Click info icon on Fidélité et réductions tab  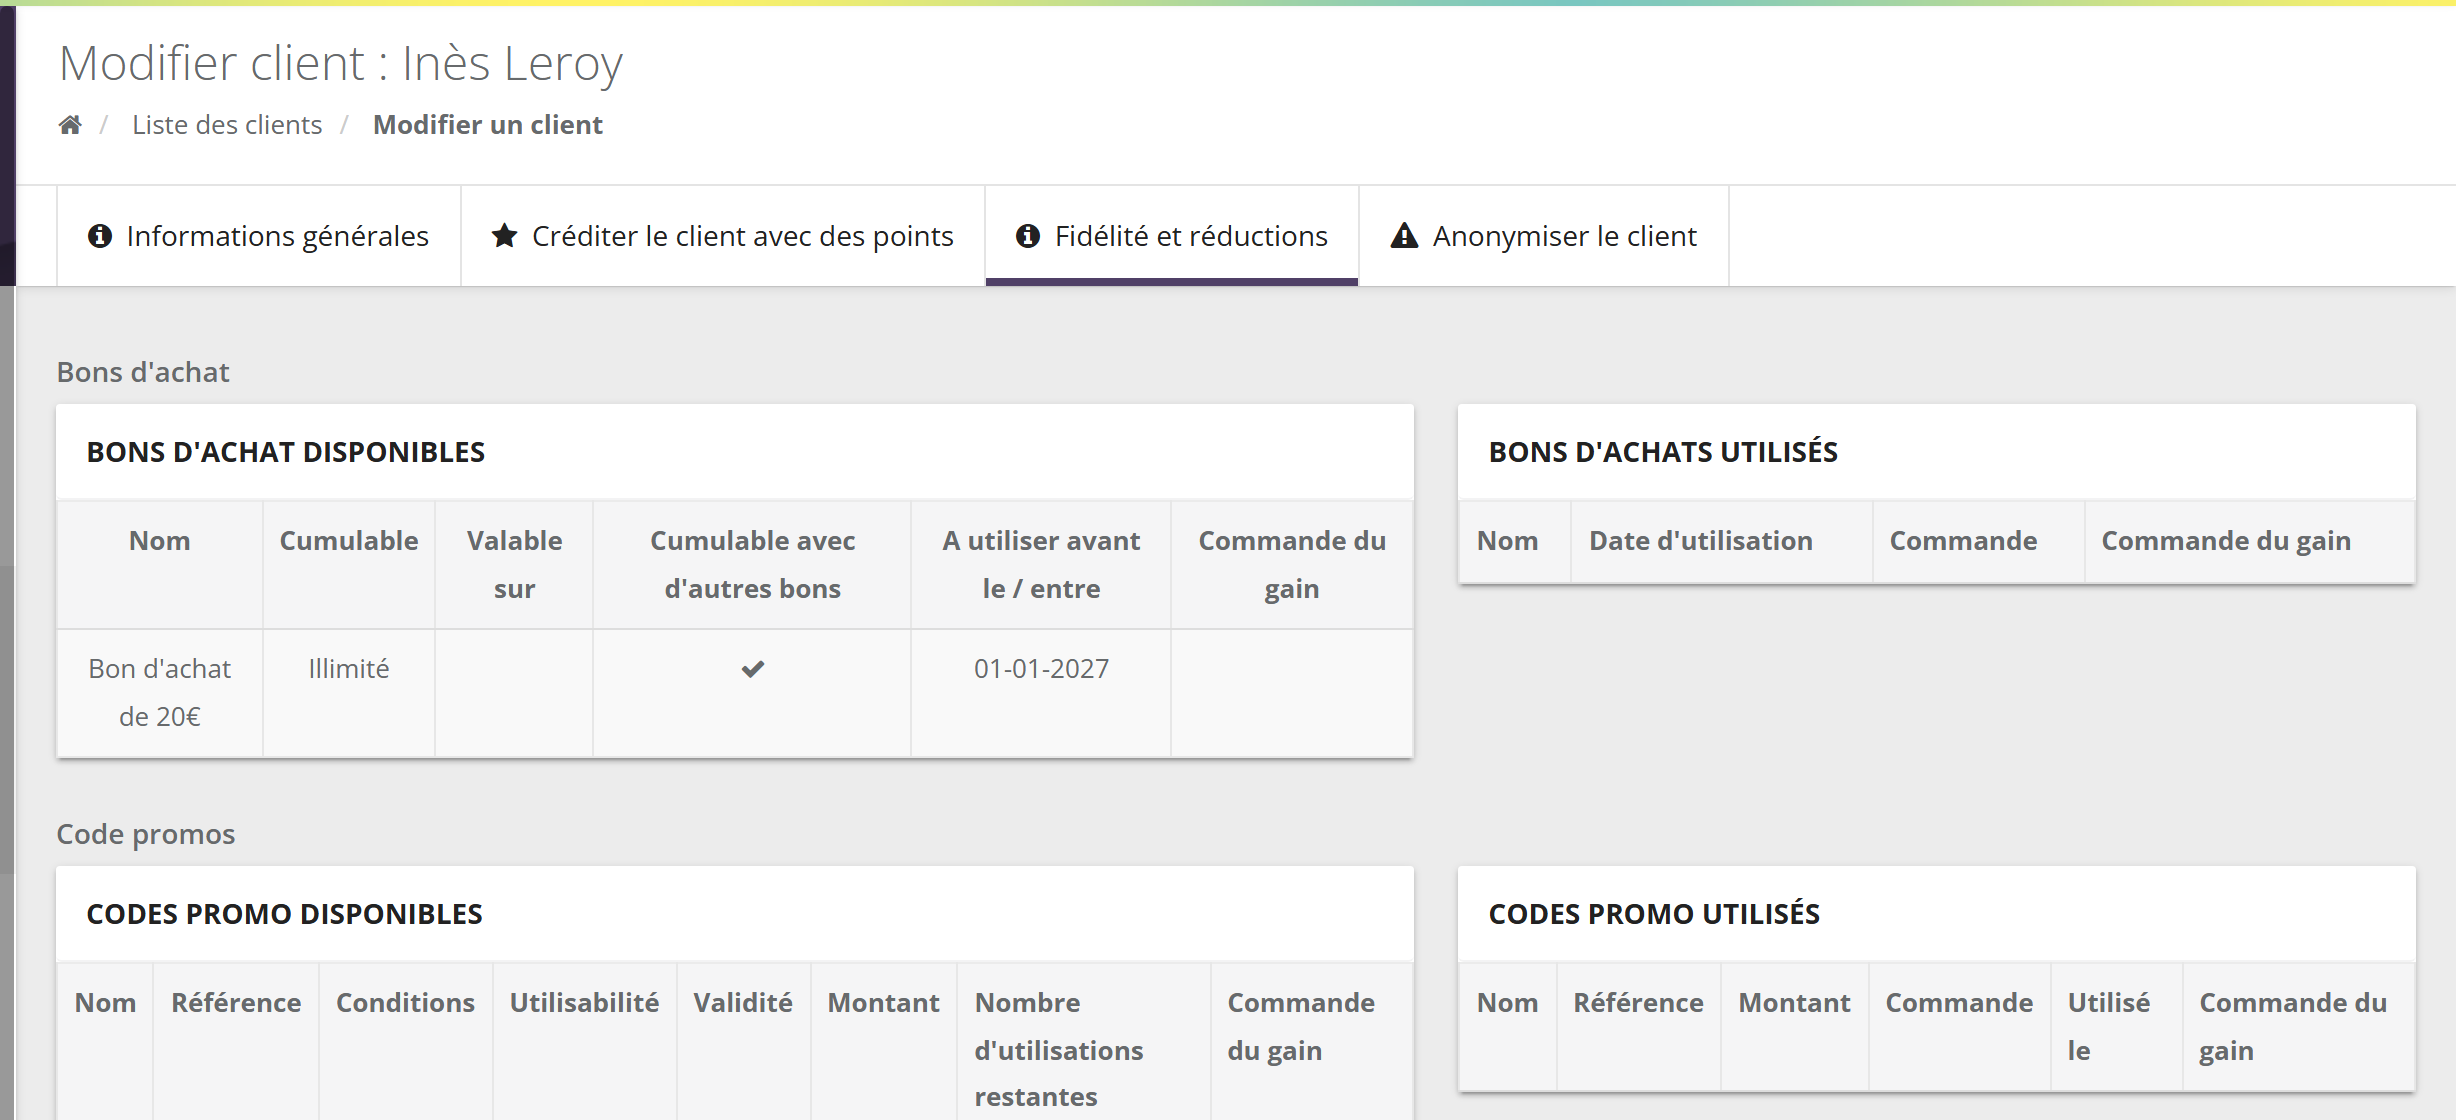tap(1028, 236)
